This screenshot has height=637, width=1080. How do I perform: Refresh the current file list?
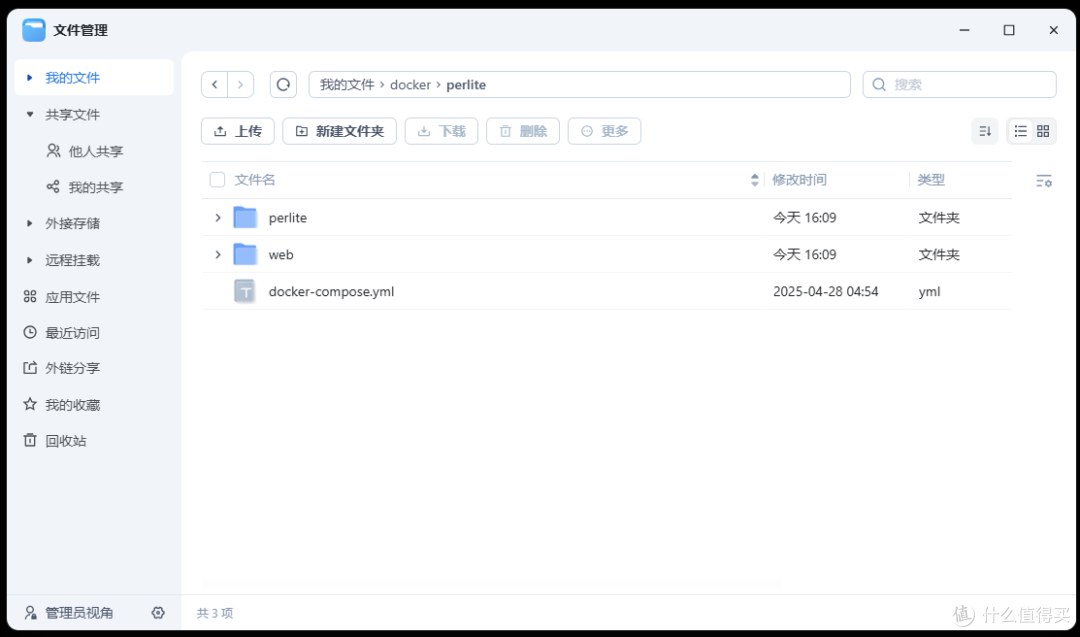(283, 84)
